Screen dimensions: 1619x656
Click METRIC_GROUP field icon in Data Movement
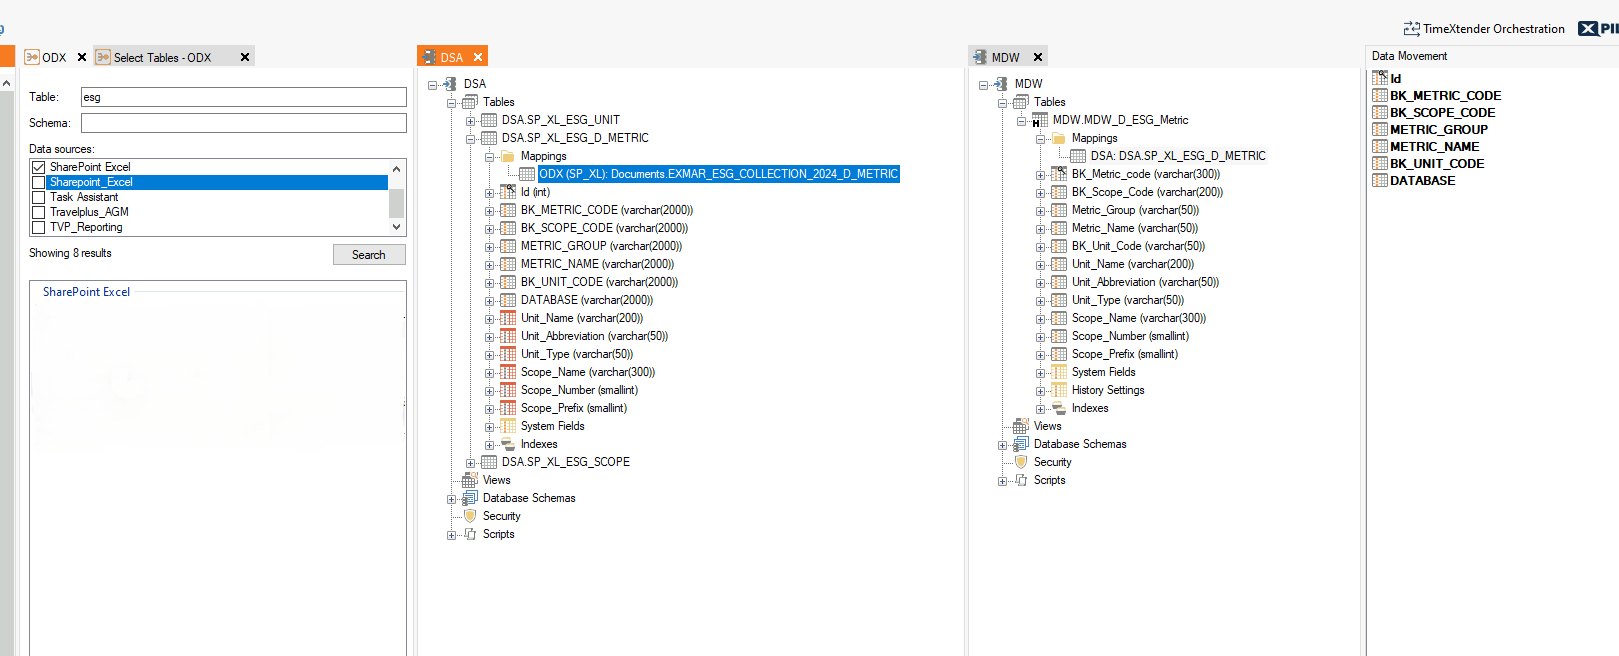coord(1380,129)
